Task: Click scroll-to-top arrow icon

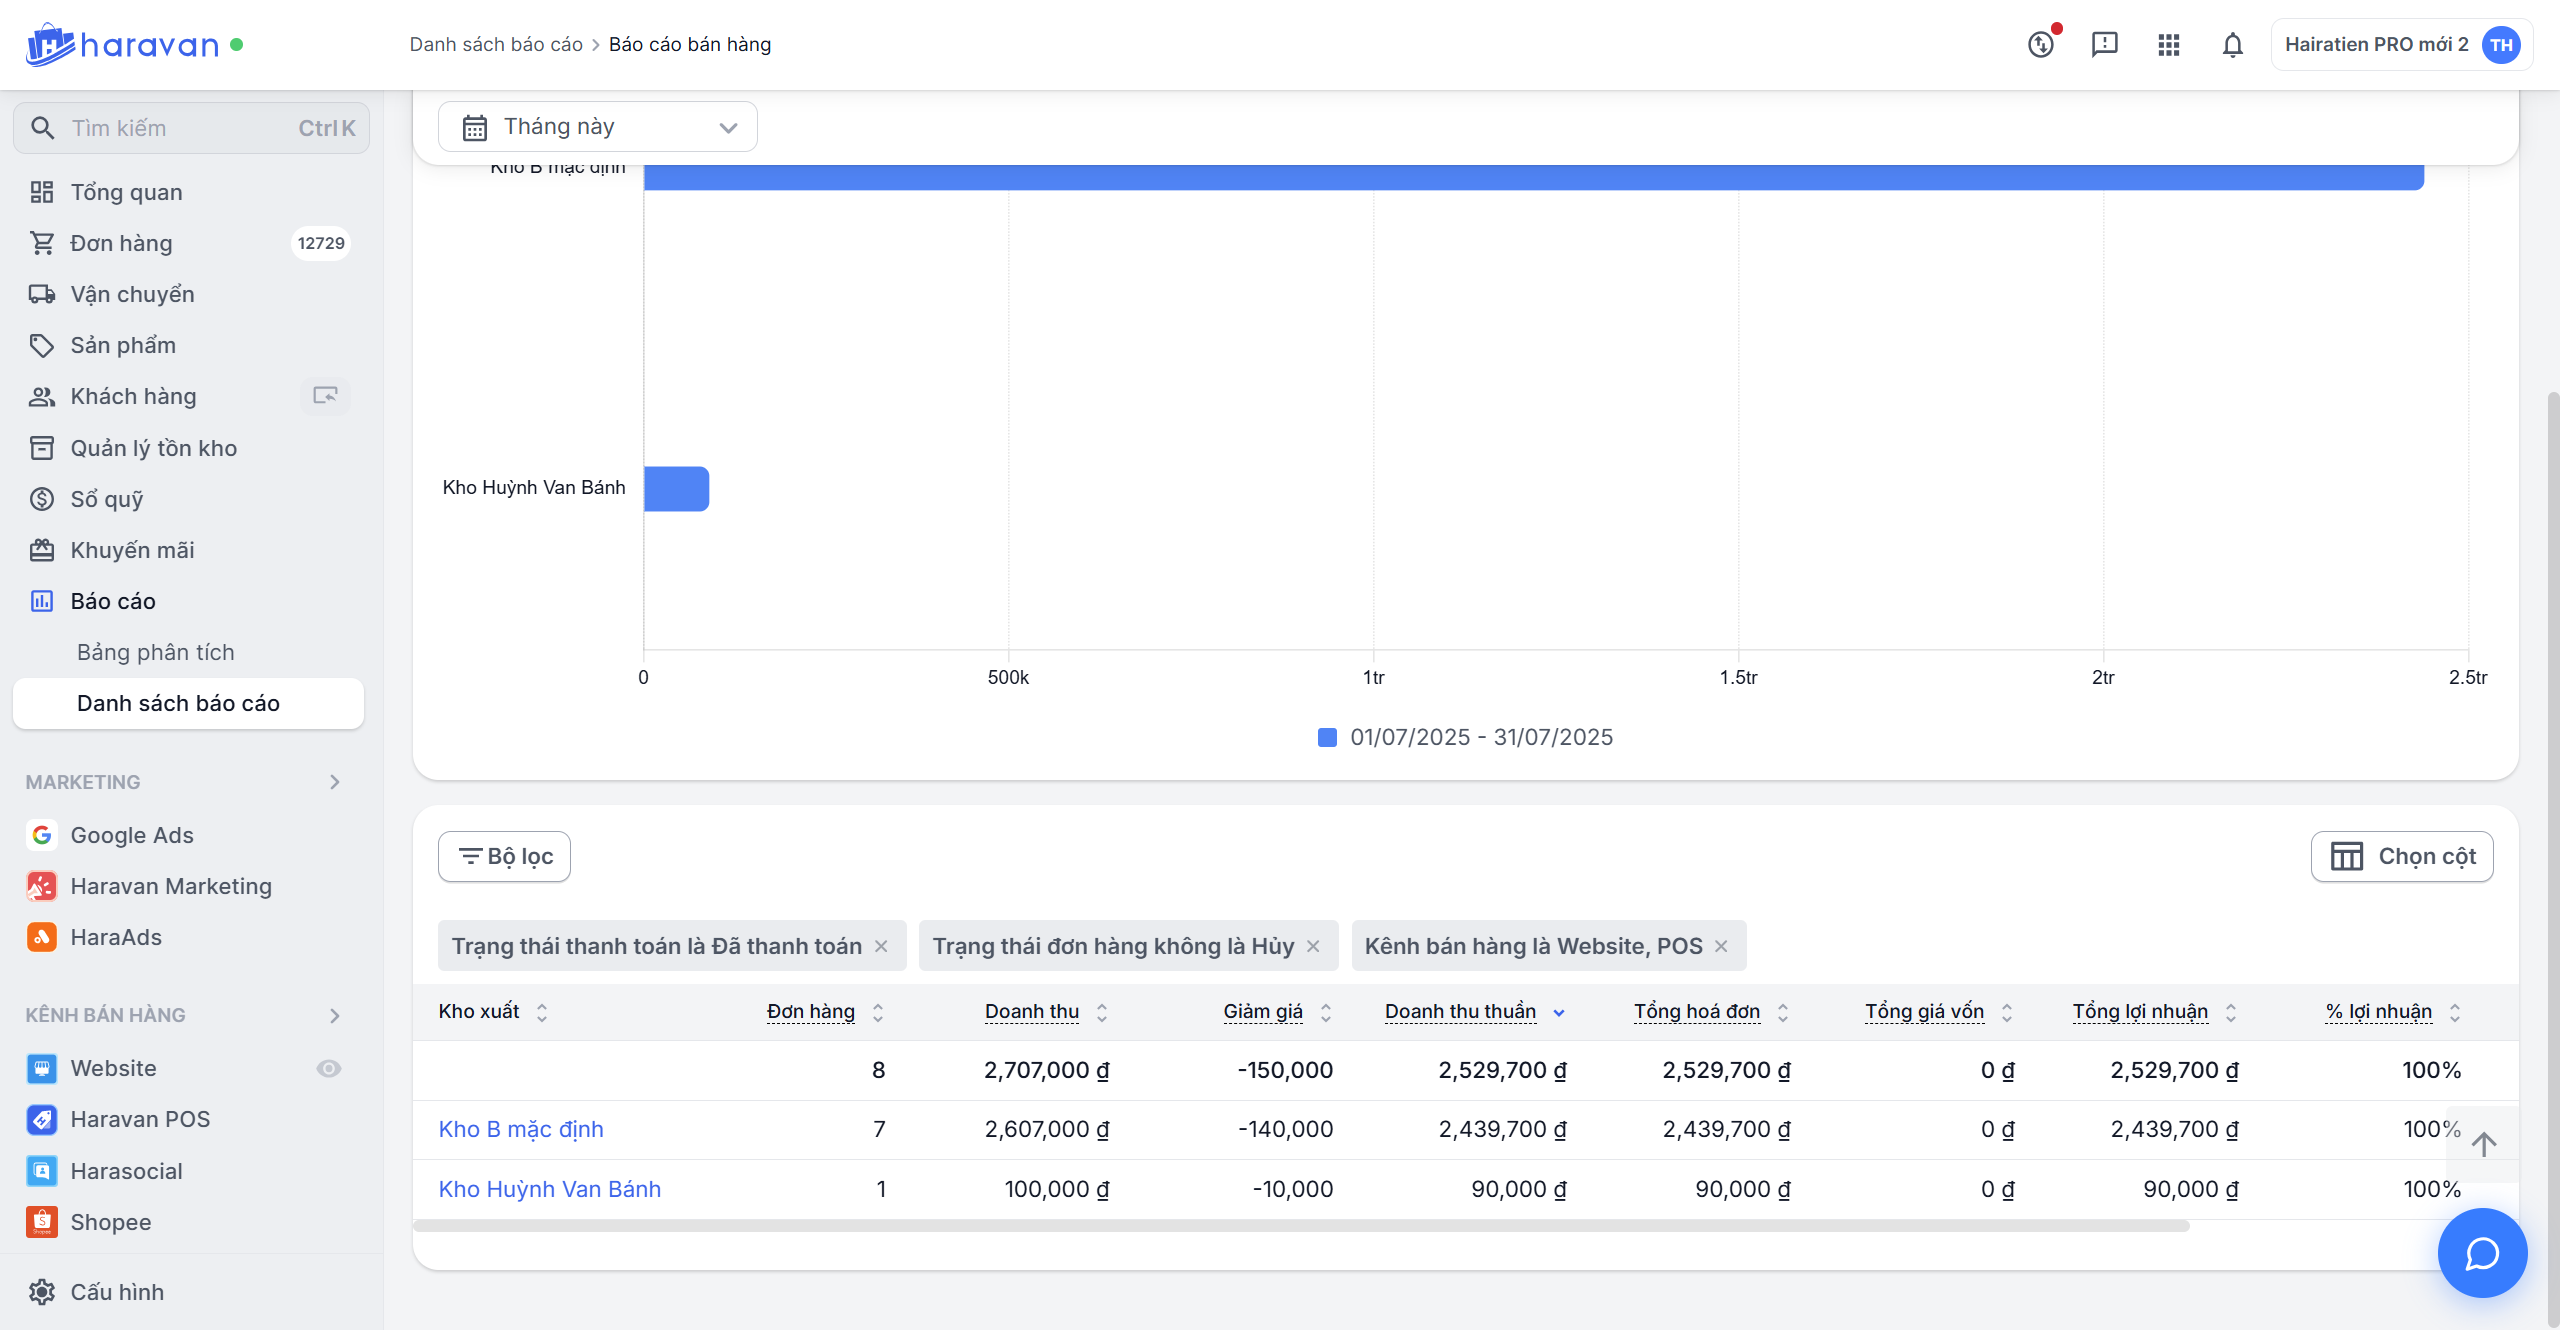Action: (x=2483, y=1143)
